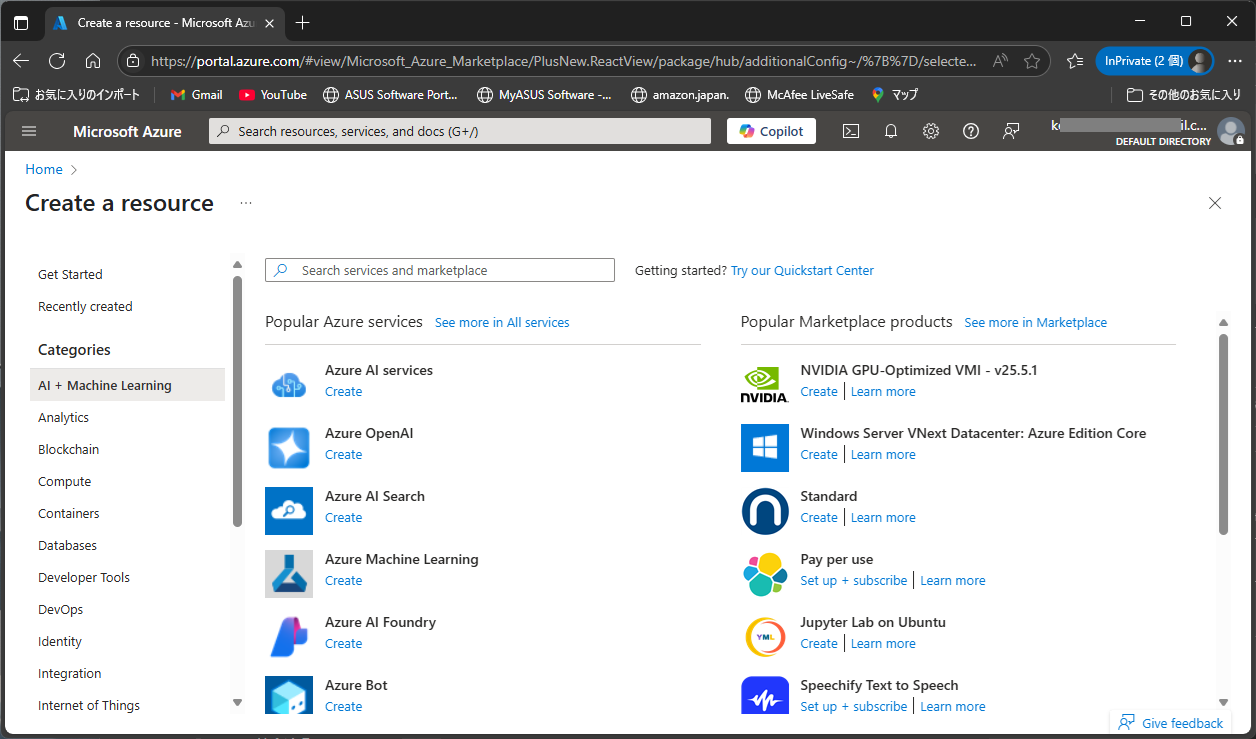Click Learn more for Jupyter Lab on Ubuntu
Screen dimensions: 1256x739
click(x=883, y=643)
